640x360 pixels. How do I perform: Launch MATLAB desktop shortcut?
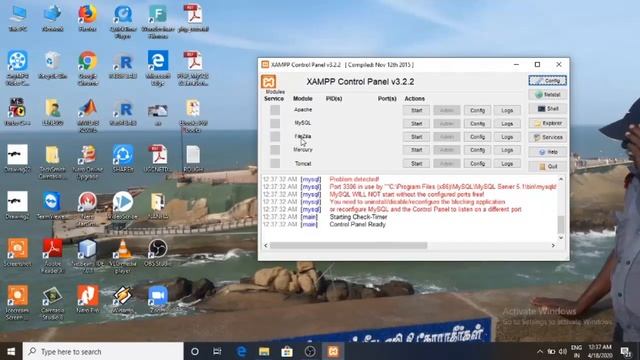point(88,115)
